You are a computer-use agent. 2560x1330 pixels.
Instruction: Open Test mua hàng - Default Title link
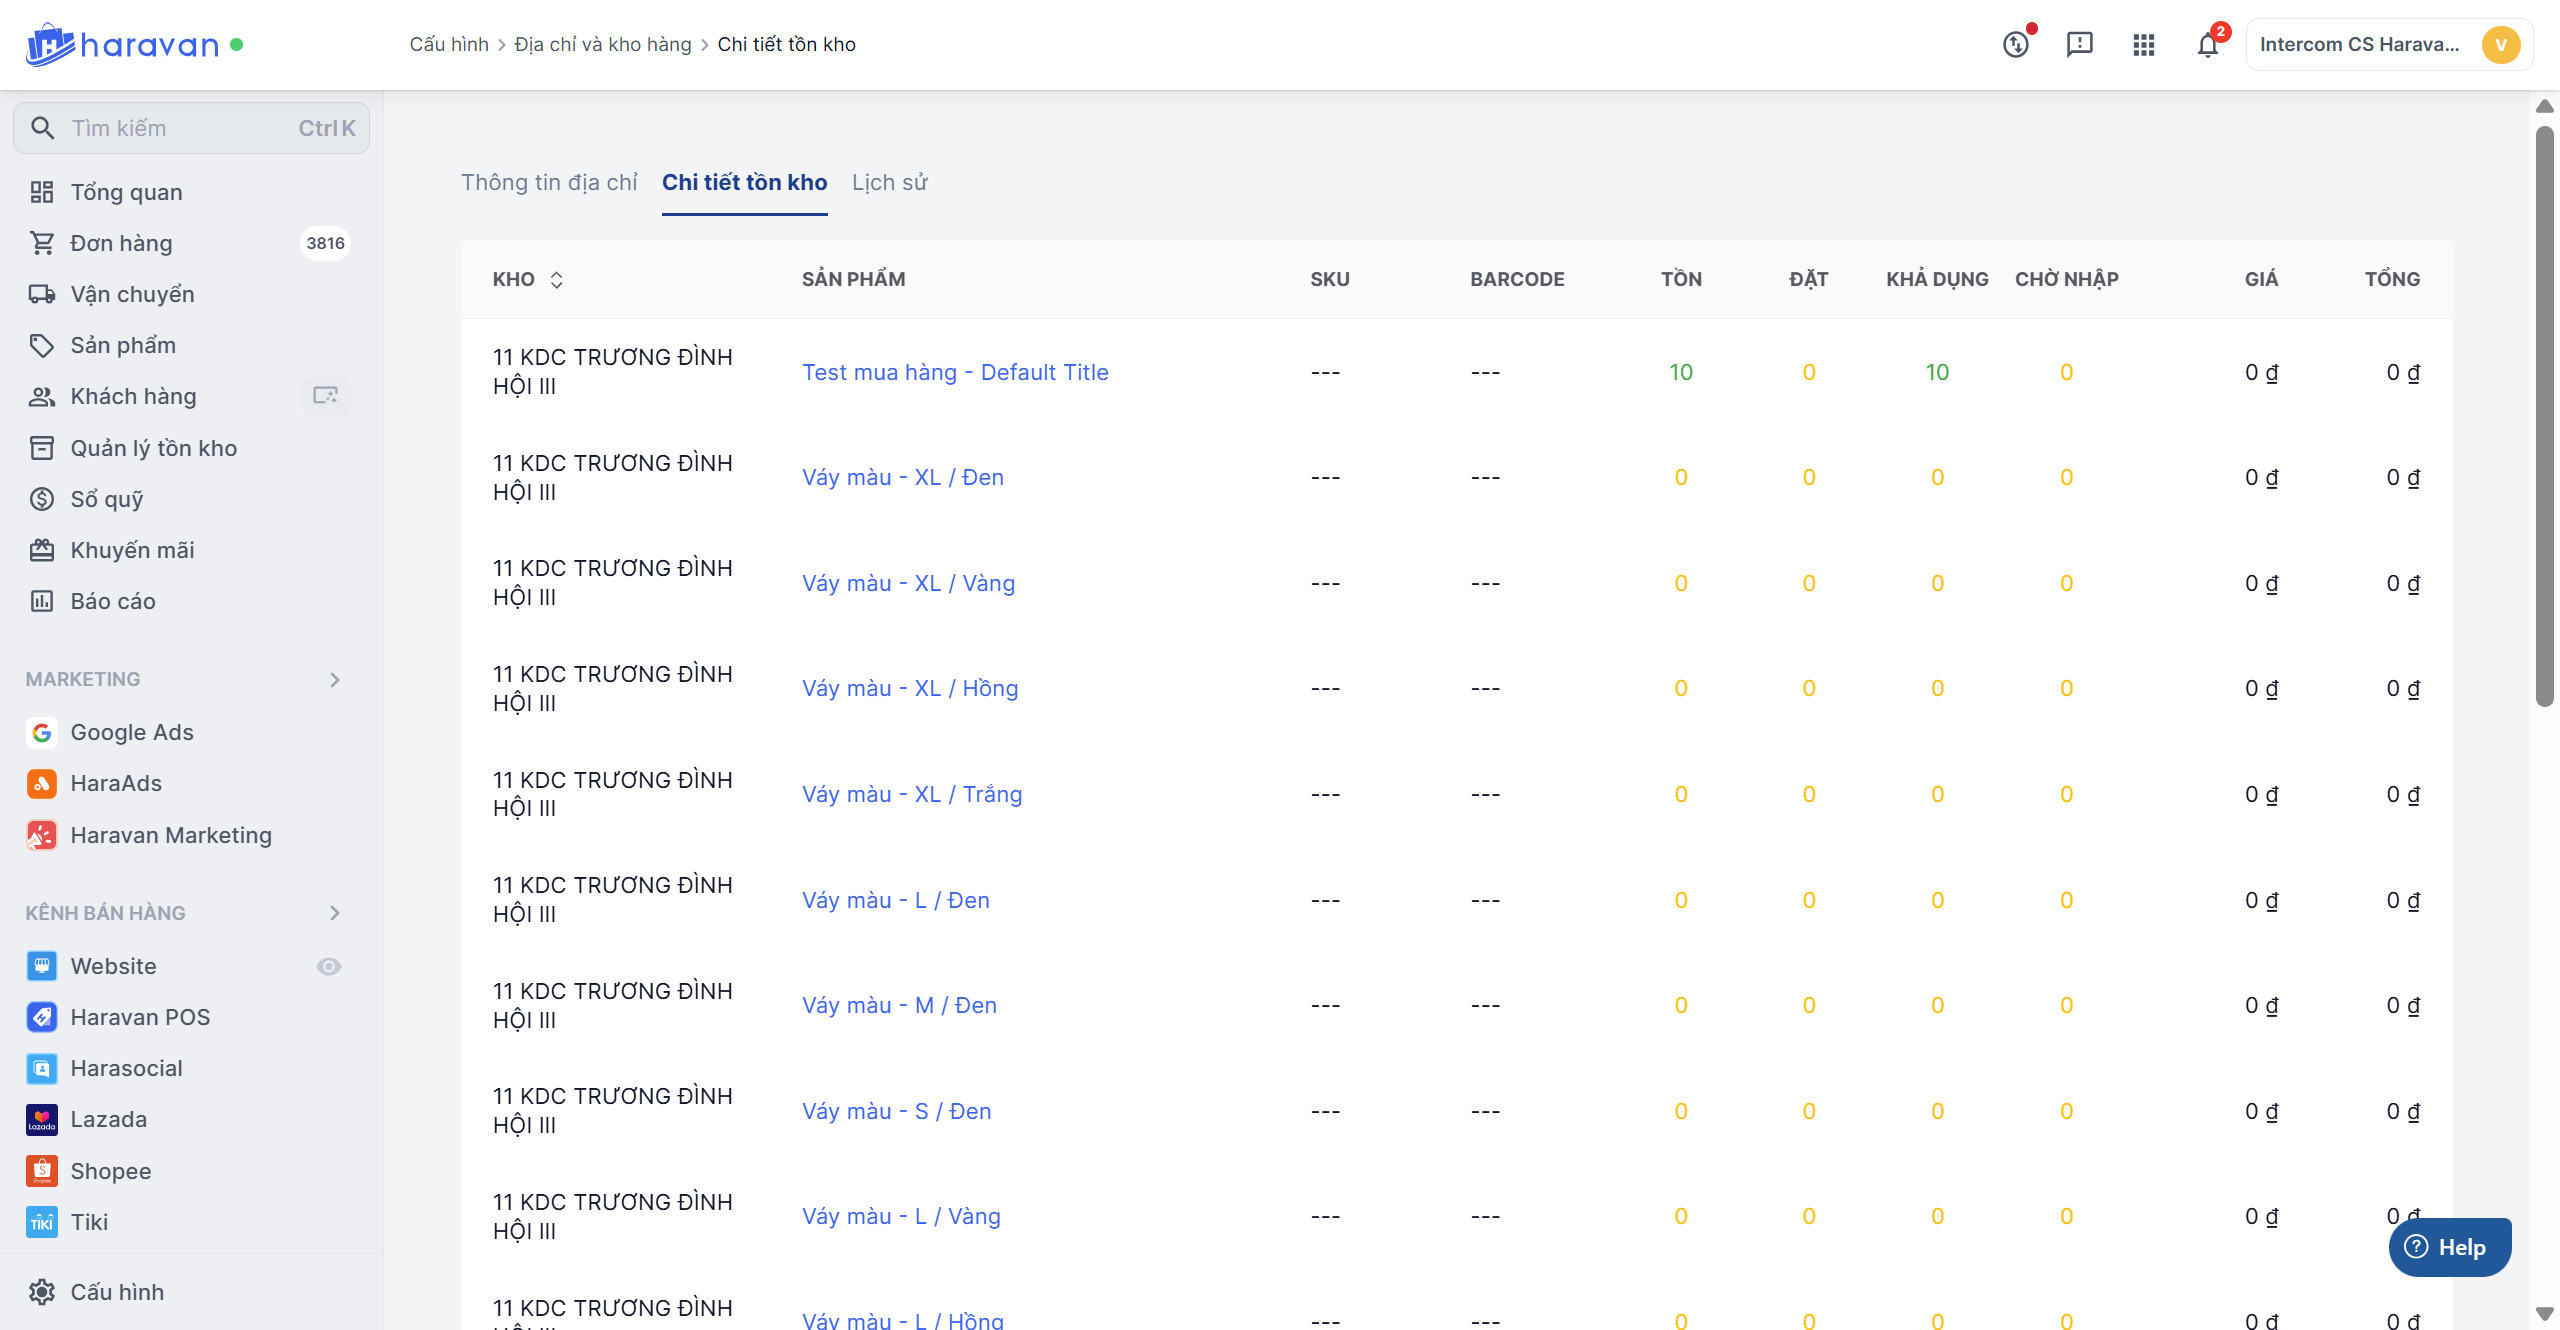coord(955,372)
